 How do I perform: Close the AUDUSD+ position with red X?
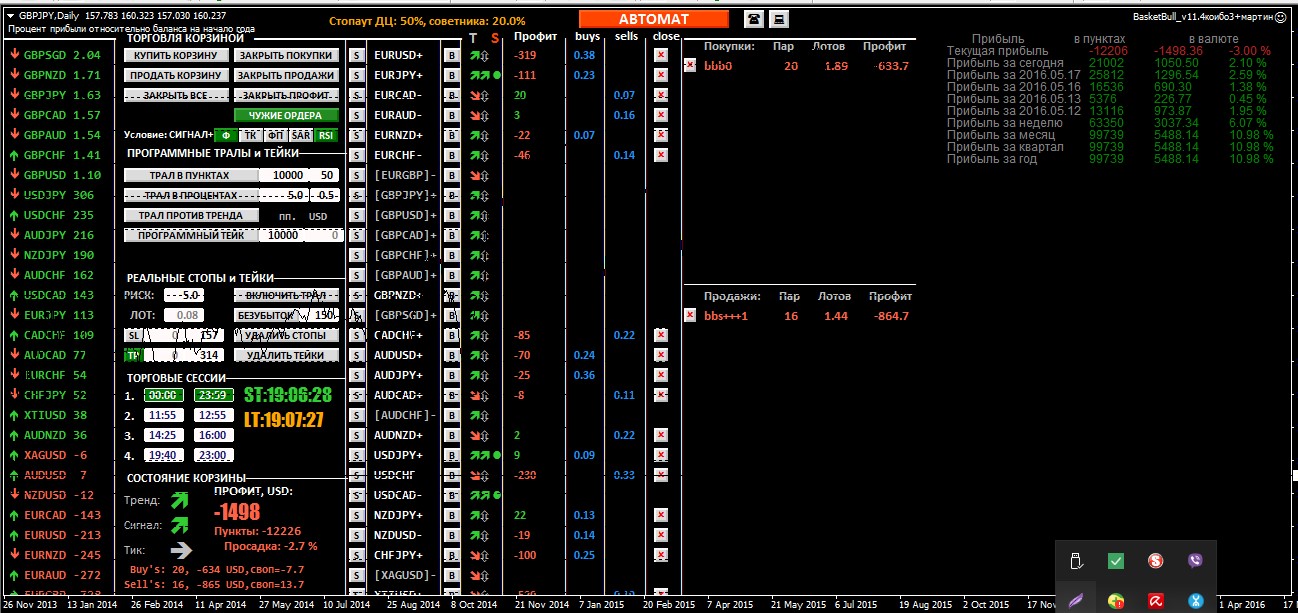660,356
